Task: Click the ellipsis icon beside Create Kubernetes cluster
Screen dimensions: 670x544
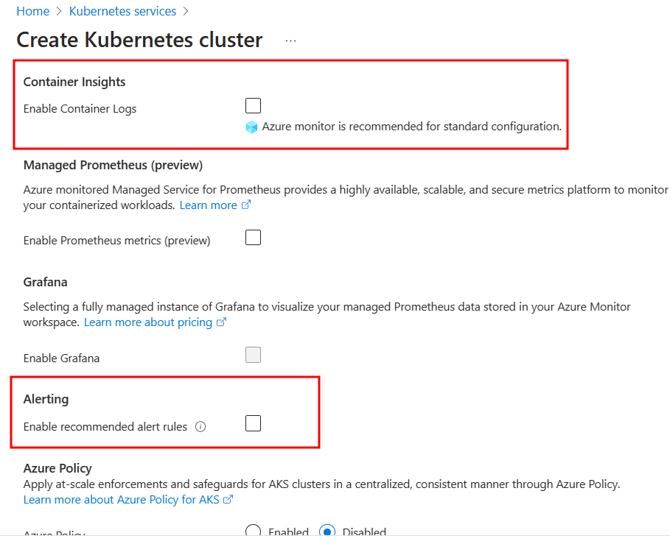Action: 291,41
